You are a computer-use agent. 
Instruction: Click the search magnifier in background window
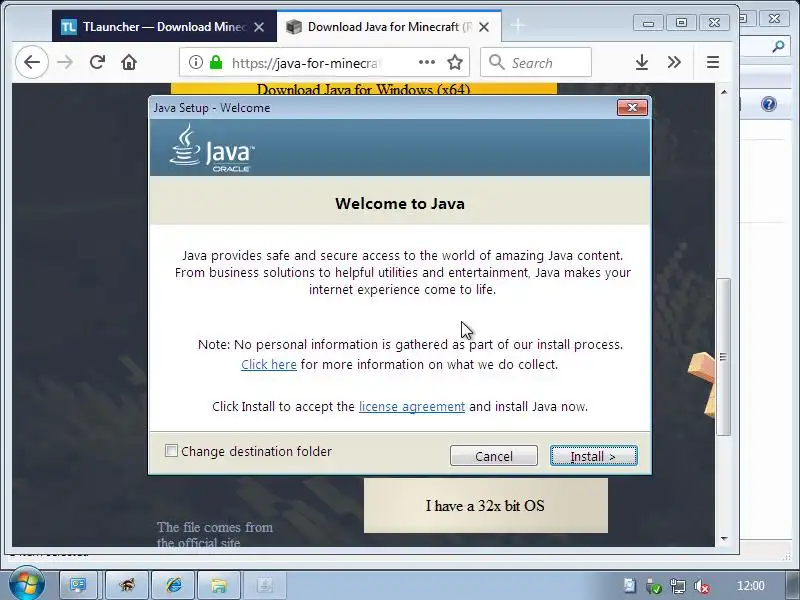click(x=778, y=46)
